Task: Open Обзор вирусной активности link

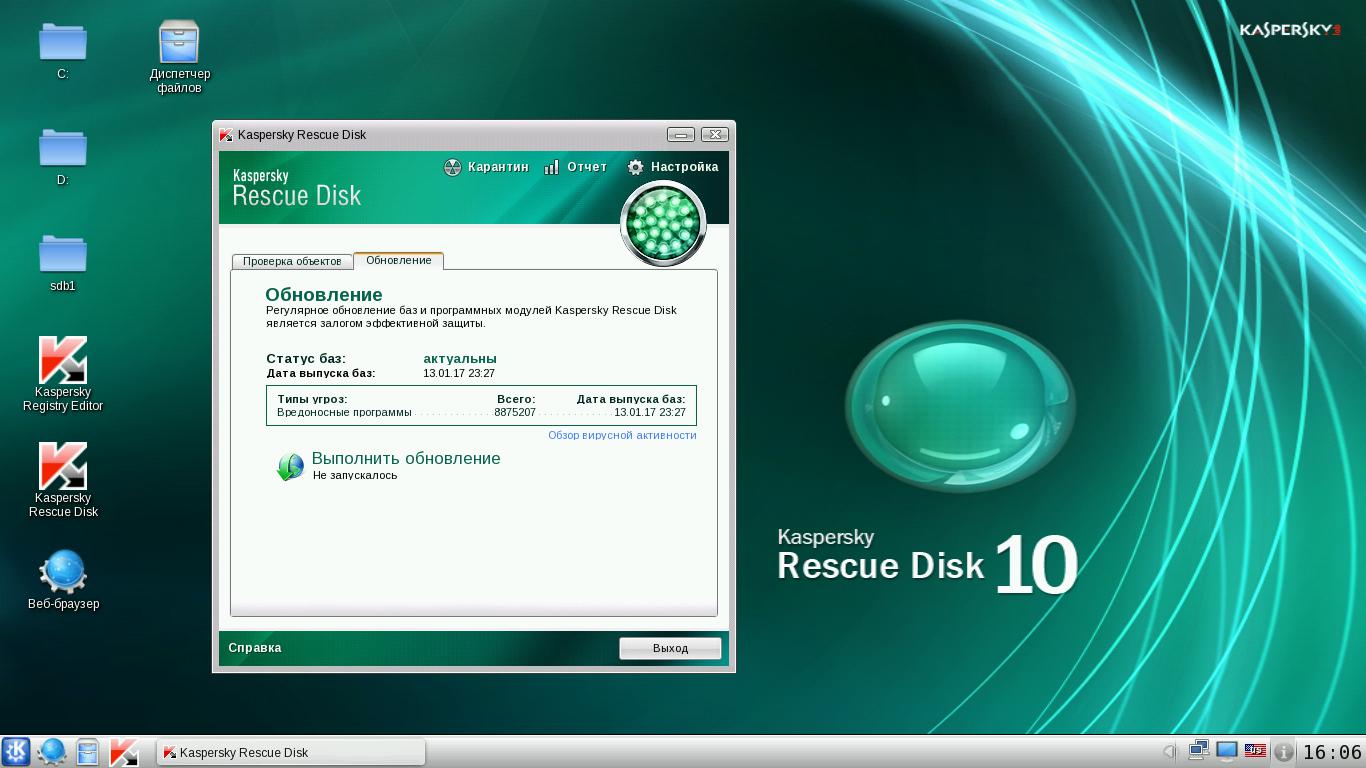Action: coord(622,435)
